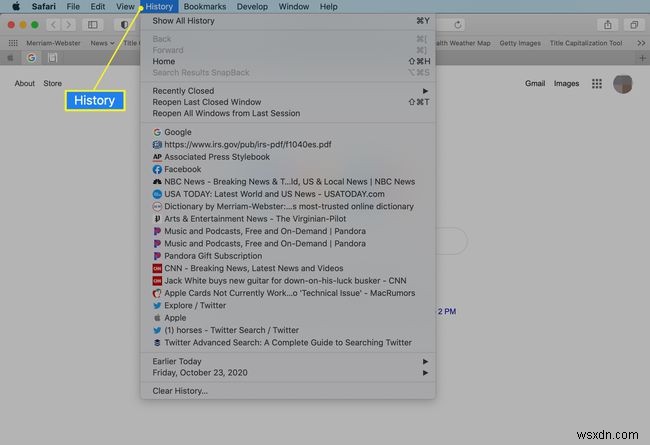This screenshot has width=650, height=445.
Task: Select the pinned Google tab
Action: tap(31, 58)
